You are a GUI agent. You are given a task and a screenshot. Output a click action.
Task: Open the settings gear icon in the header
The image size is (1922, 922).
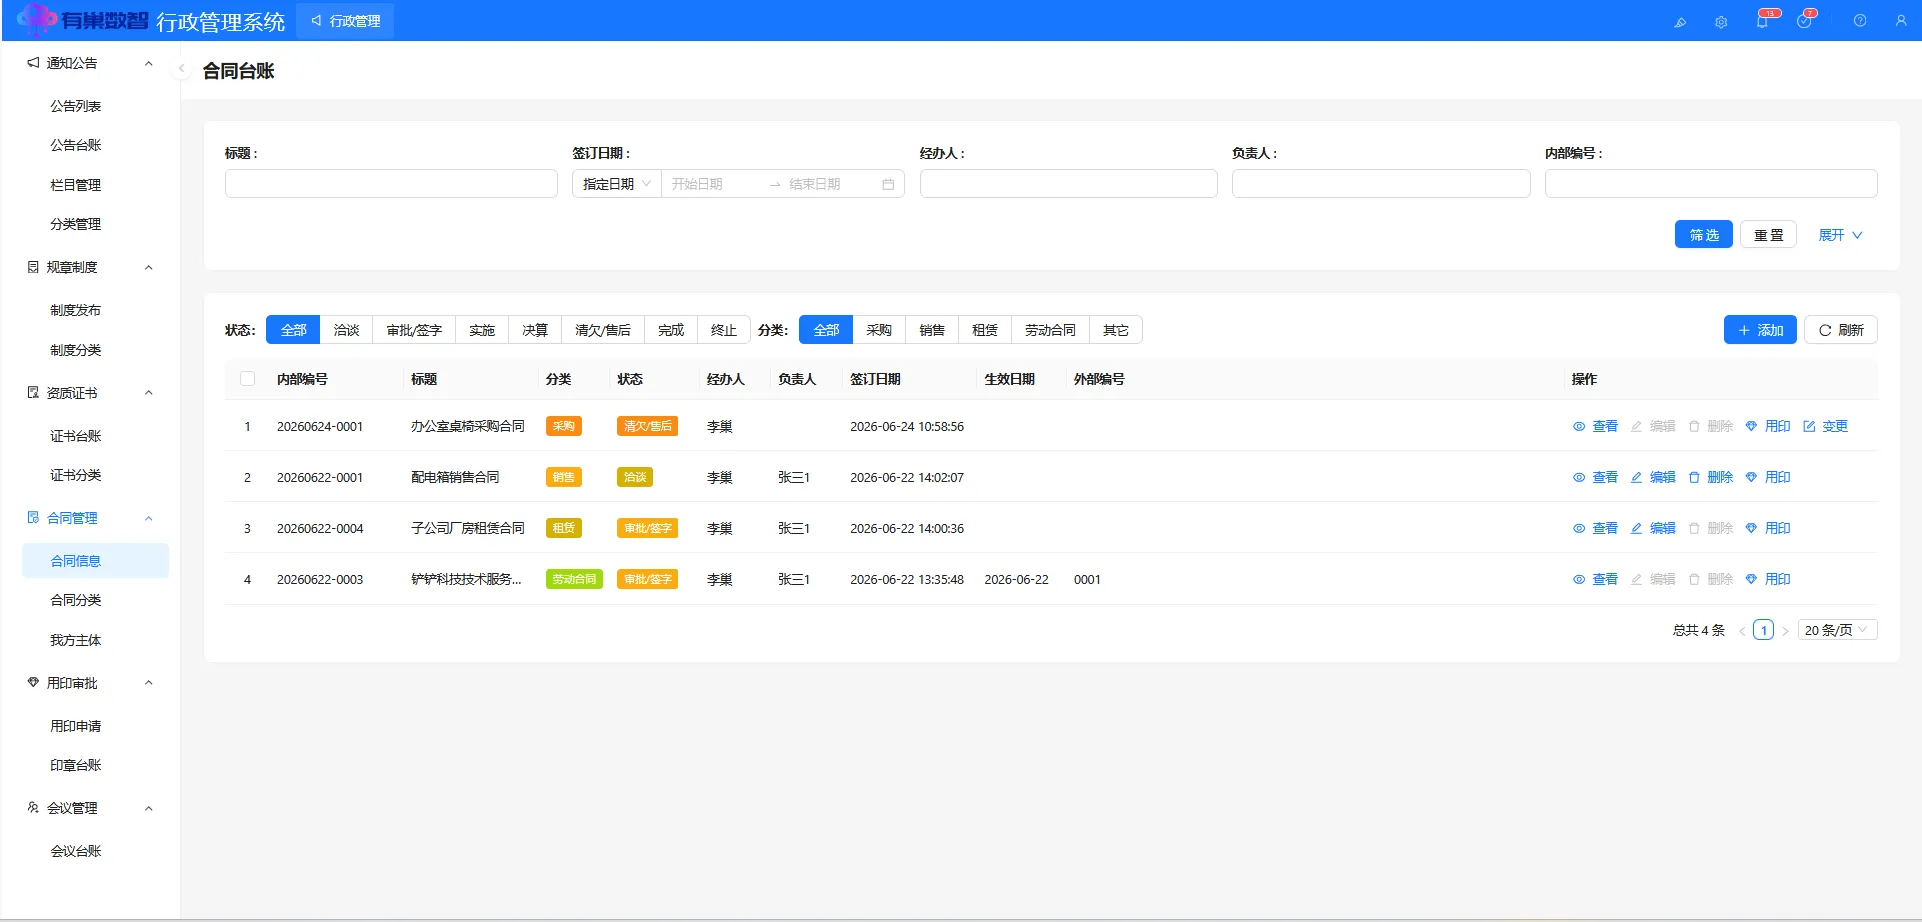click(1721, 21)
